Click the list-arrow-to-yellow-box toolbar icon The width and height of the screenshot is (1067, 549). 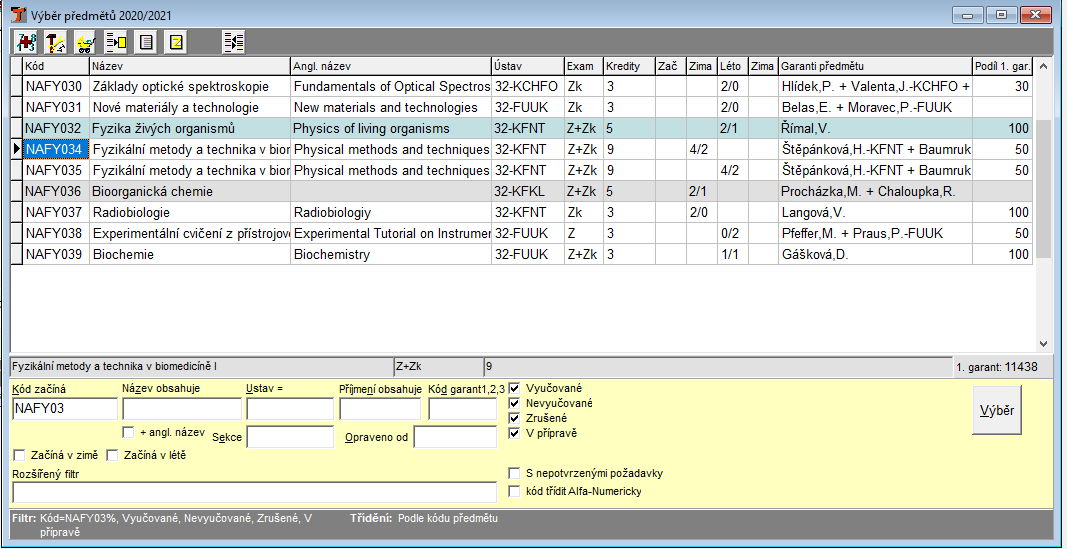pos(116,42)
